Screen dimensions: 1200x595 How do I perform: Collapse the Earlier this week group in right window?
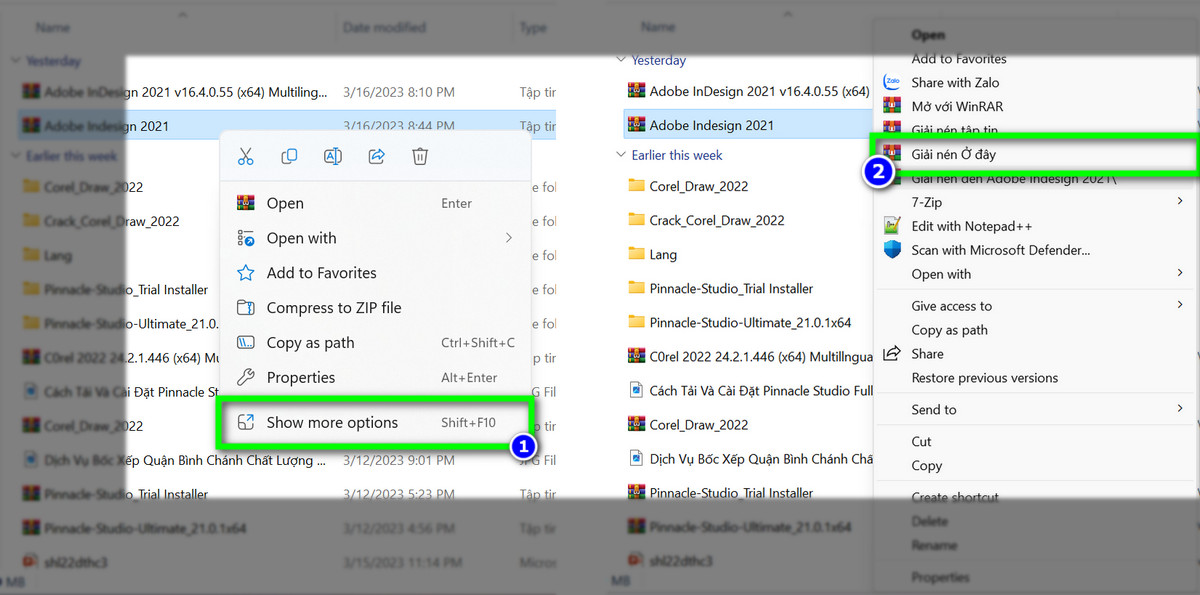click(x=621, y=155)
